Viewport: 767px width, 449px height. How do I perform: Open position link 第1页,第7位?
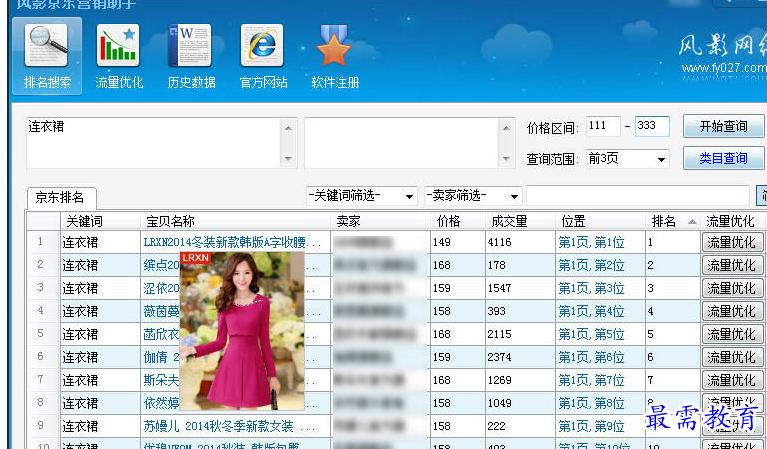[591, 380]
